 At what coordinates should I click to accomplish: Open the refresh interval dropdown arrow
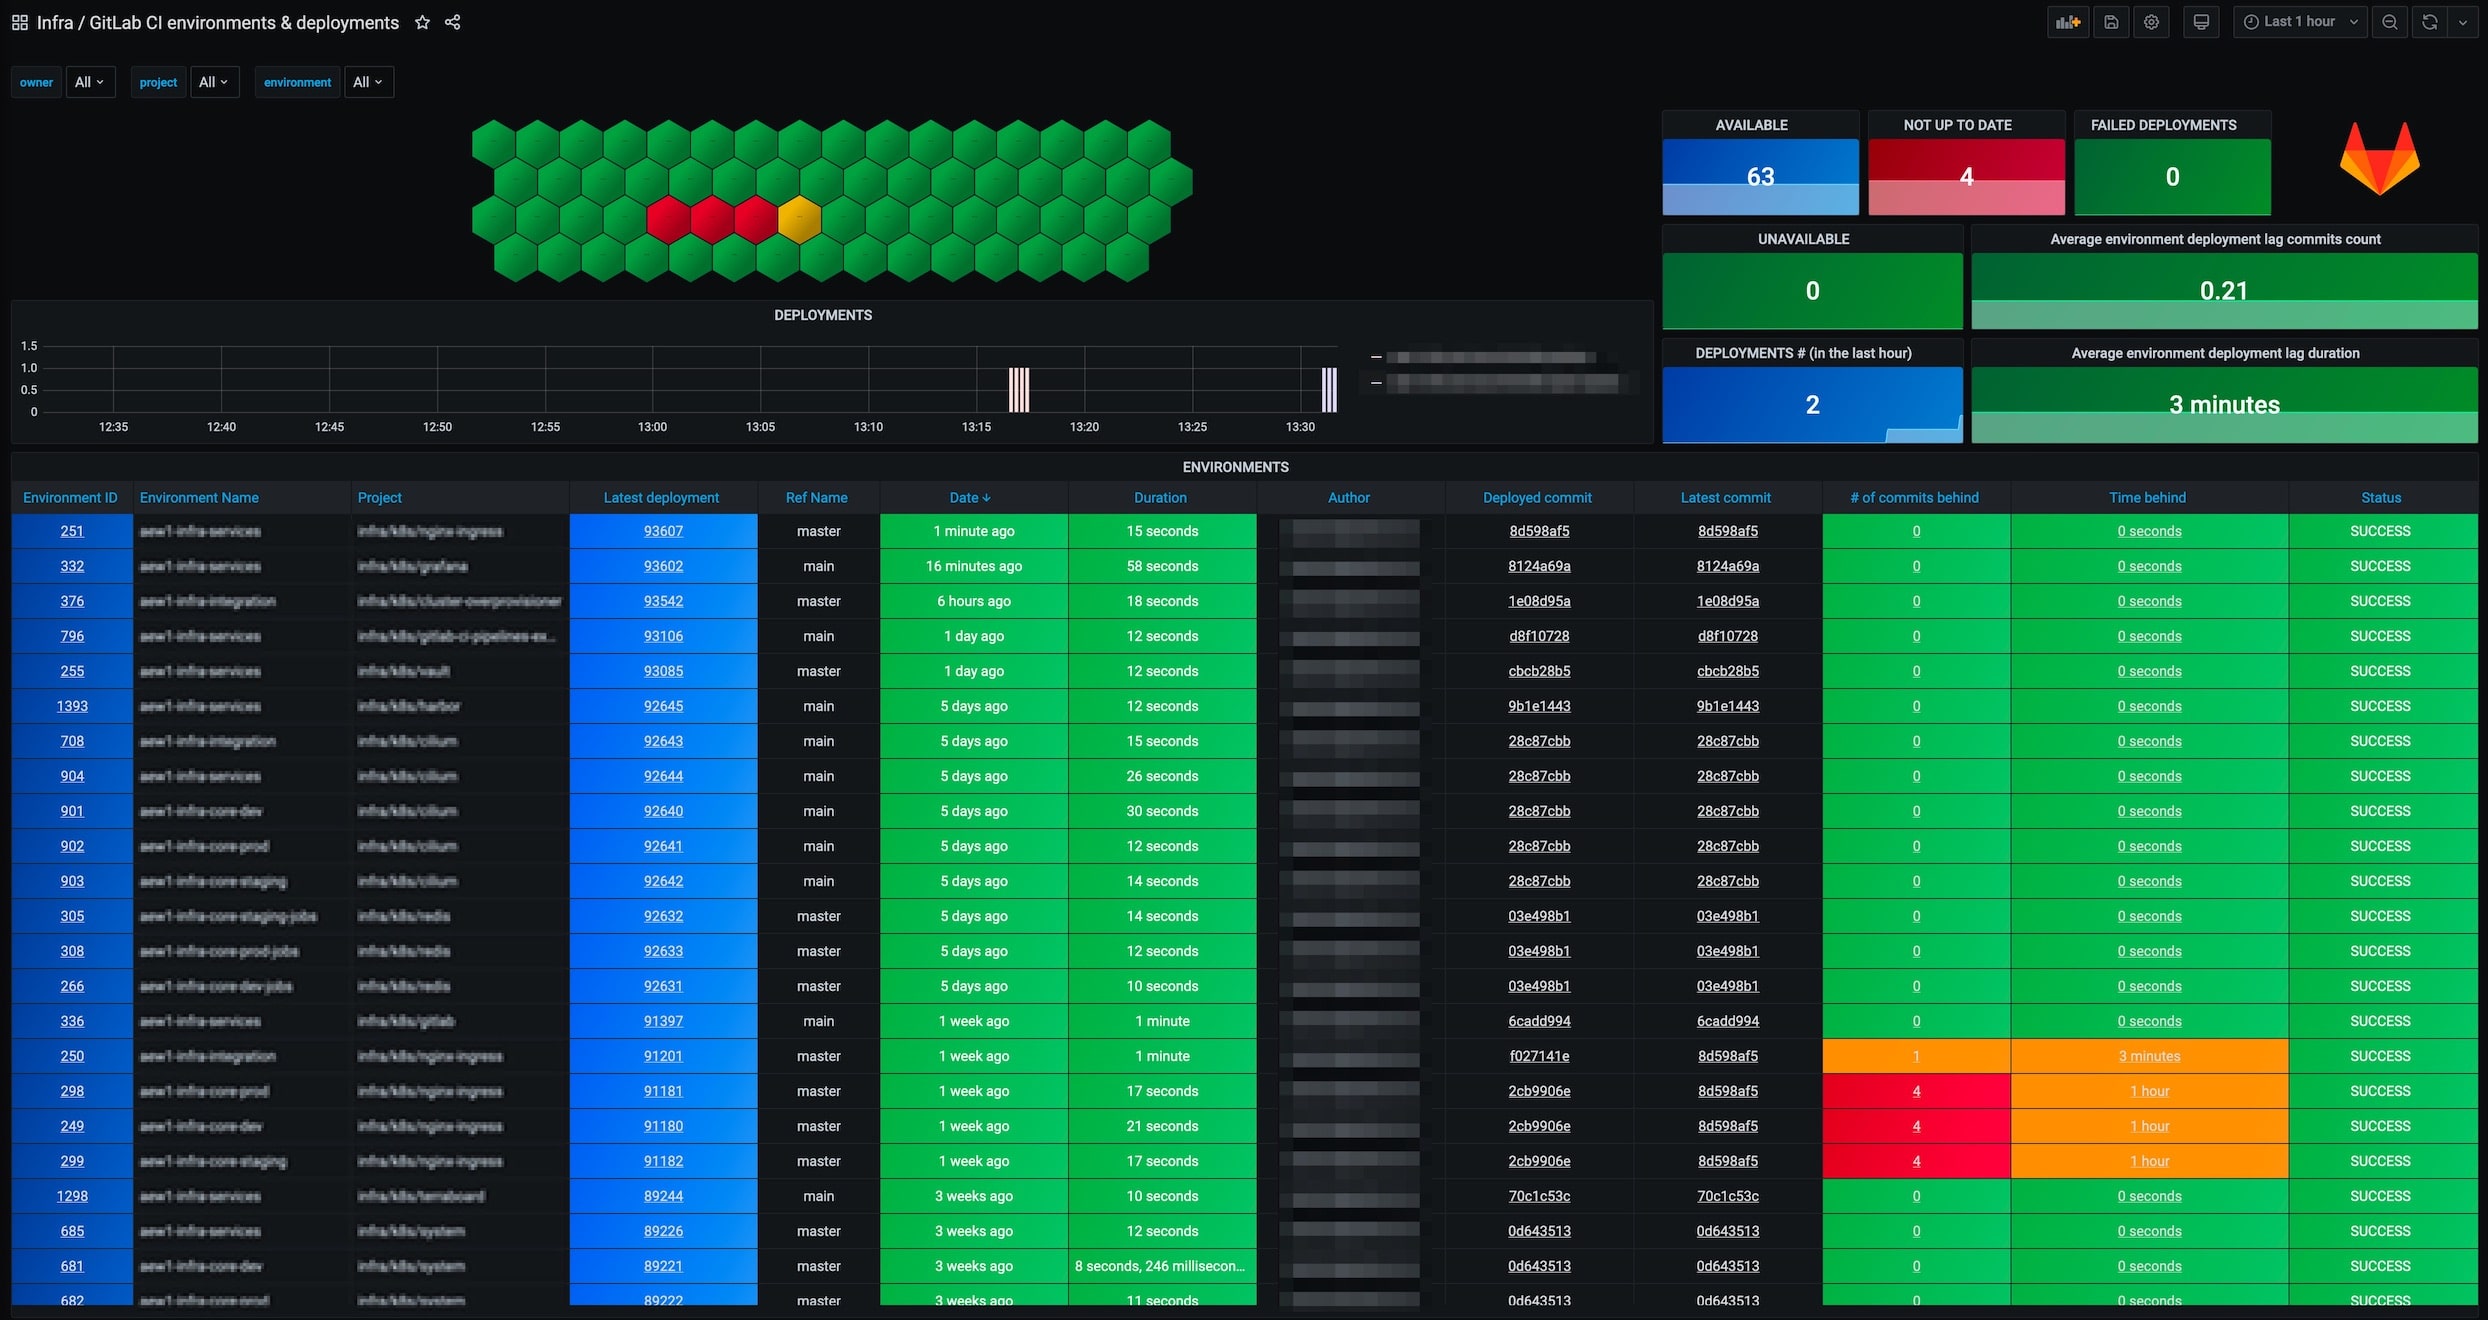tap(2463, 22)
